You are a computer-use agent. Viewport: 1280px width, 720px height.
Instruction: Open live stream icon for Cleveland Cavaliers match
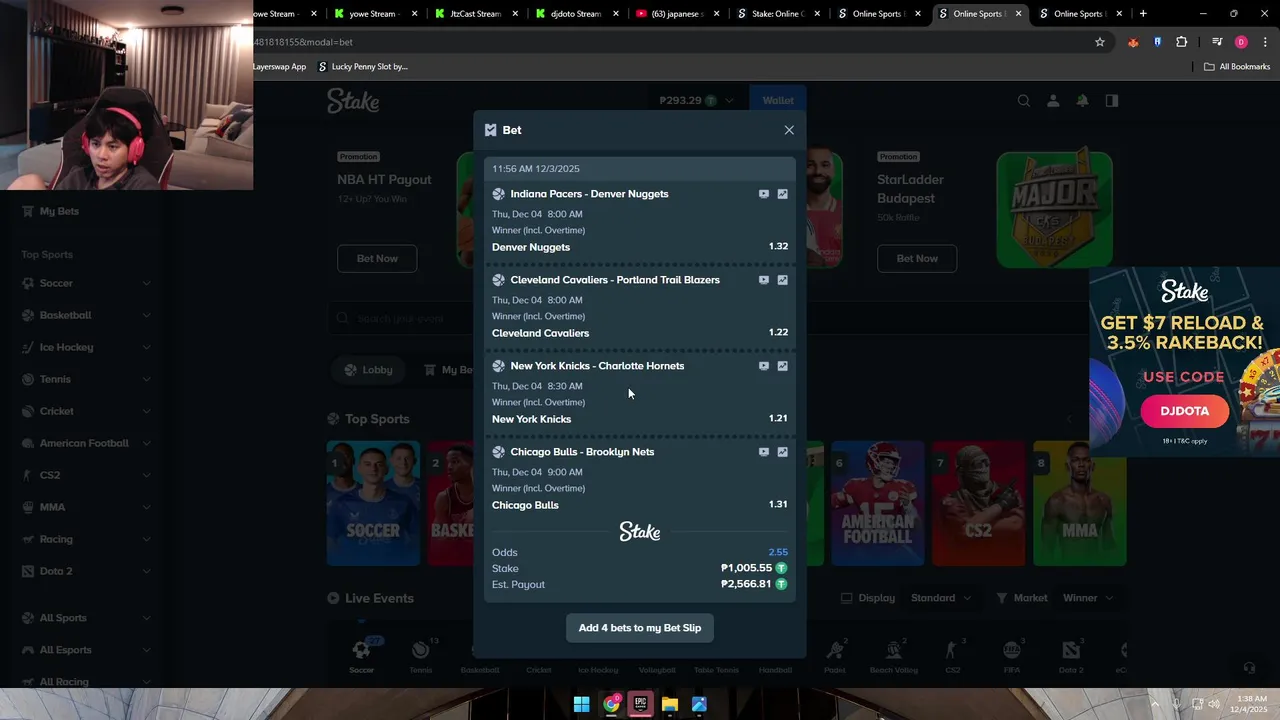click(x=764, y=280)
